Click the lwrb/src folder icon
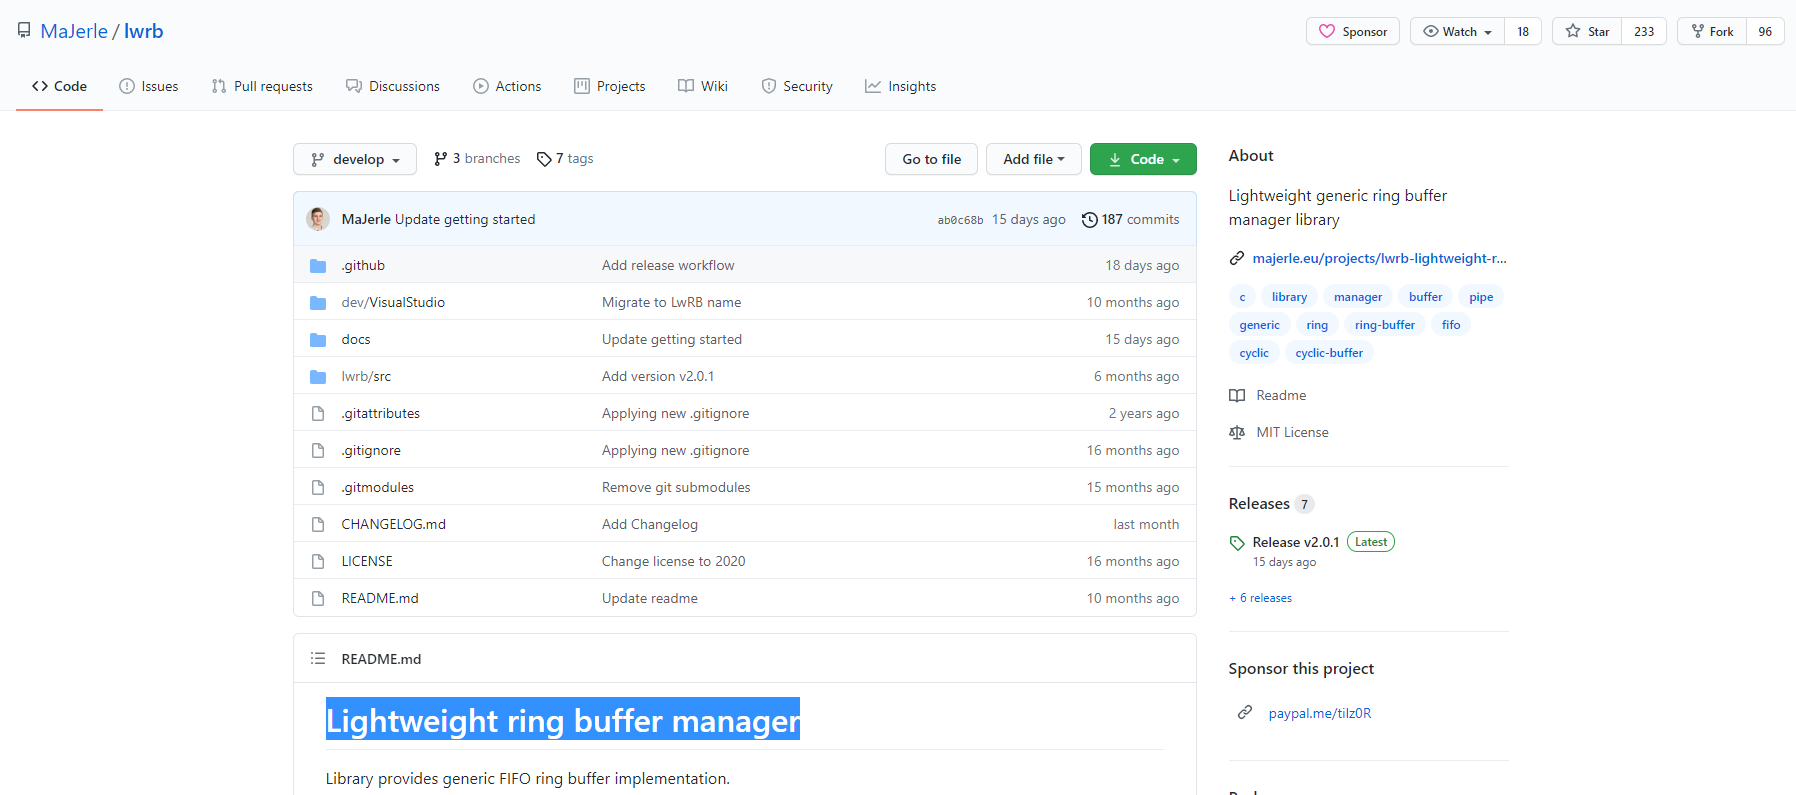 318,377
